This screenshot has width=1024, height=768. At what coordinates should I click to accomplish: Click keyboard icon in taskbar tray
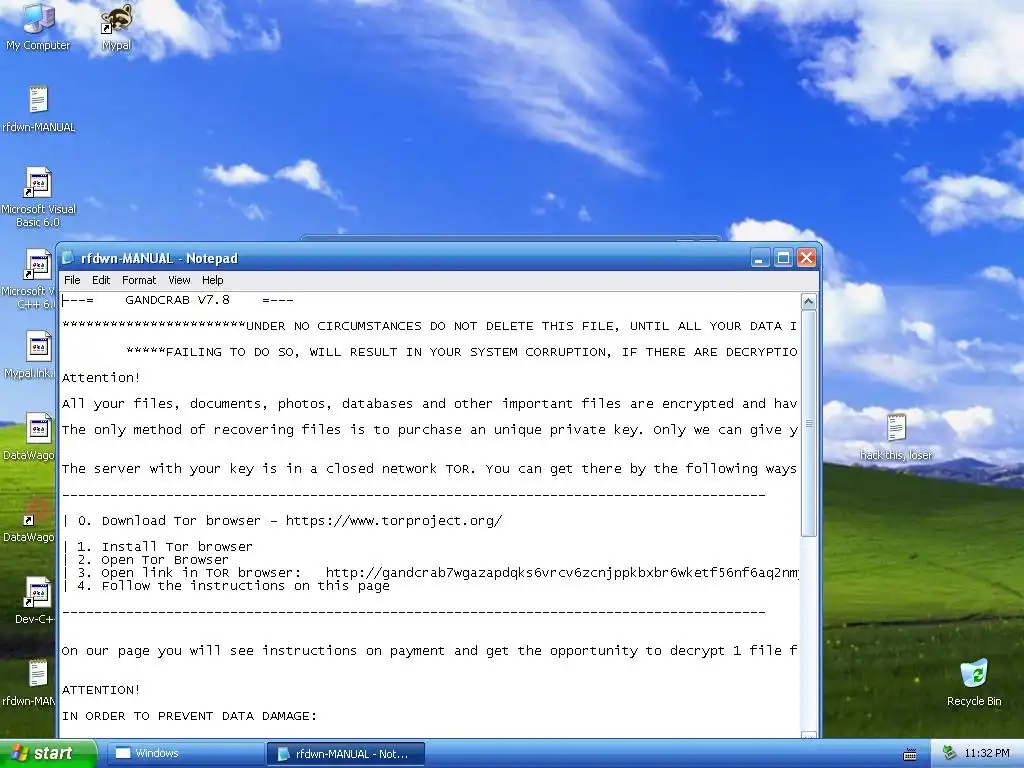(x=910, y=754)
